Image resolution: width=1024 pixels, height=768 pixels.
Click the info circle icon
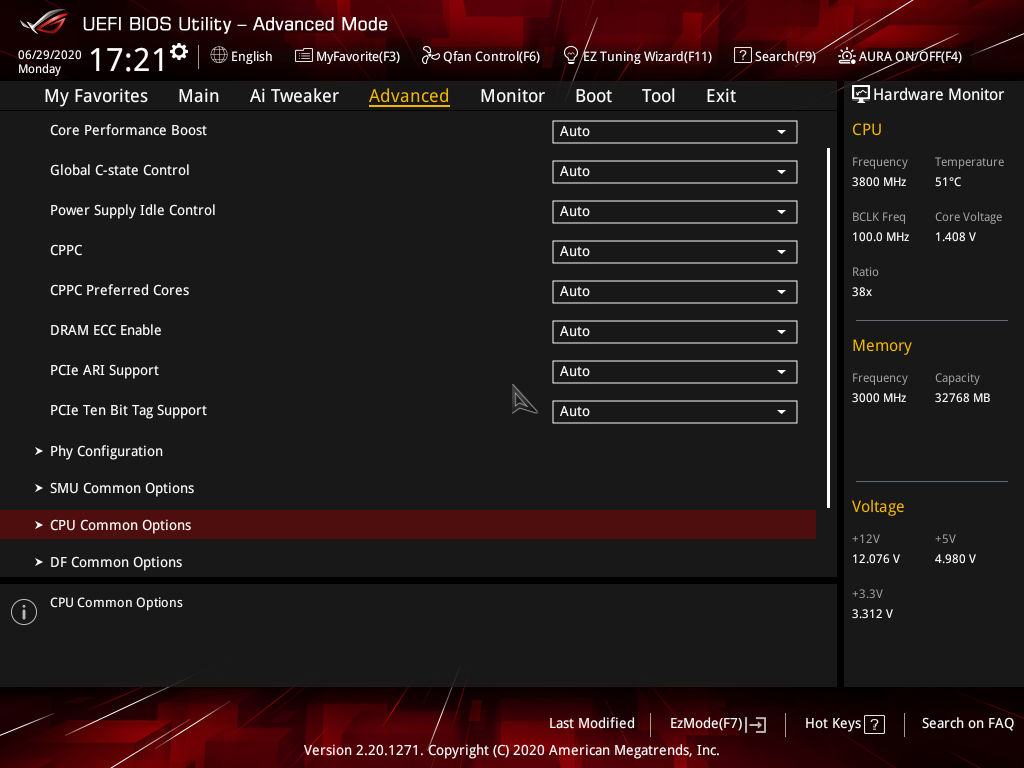pos(24,612)
